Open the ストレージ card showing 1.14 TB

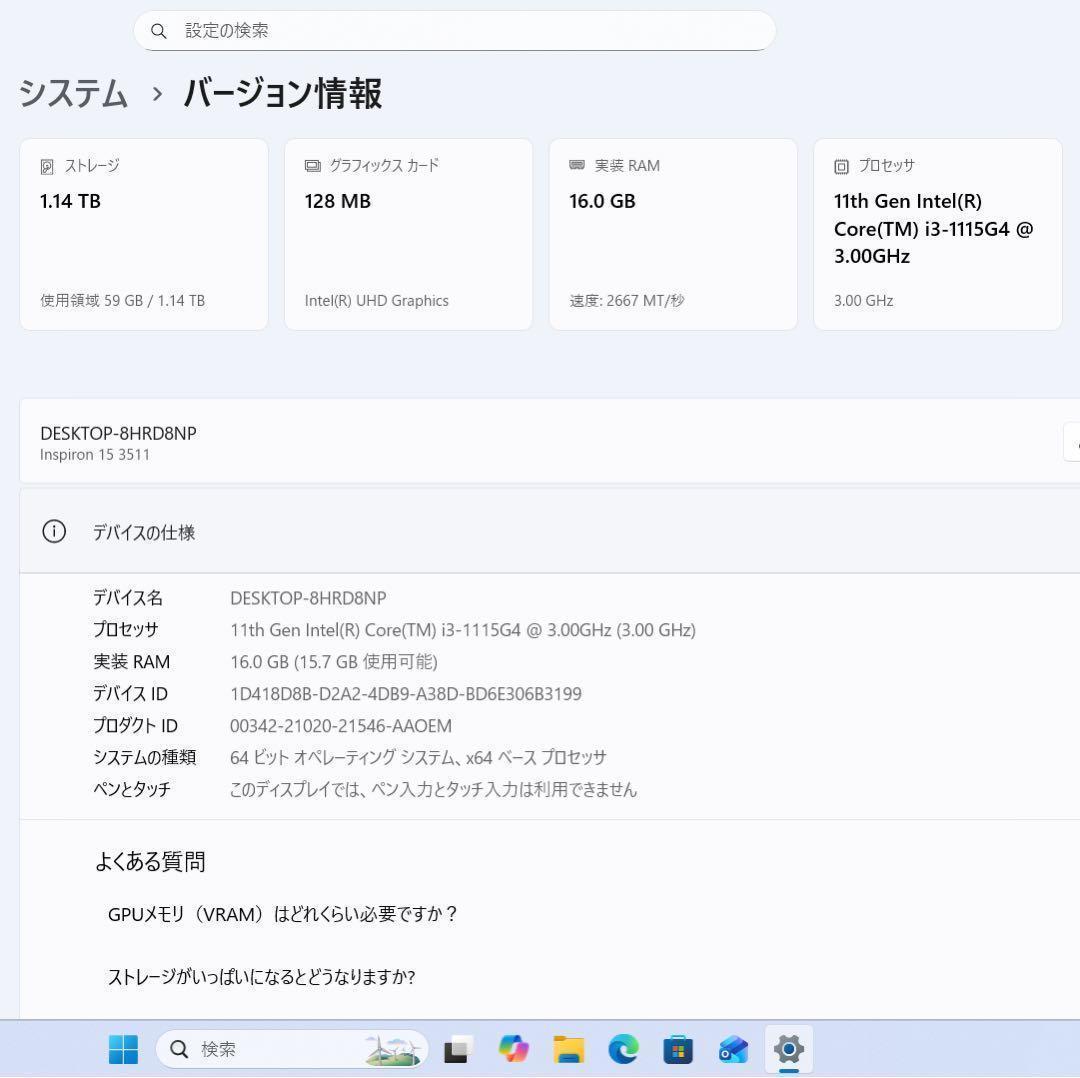click(x=143, y=232)
